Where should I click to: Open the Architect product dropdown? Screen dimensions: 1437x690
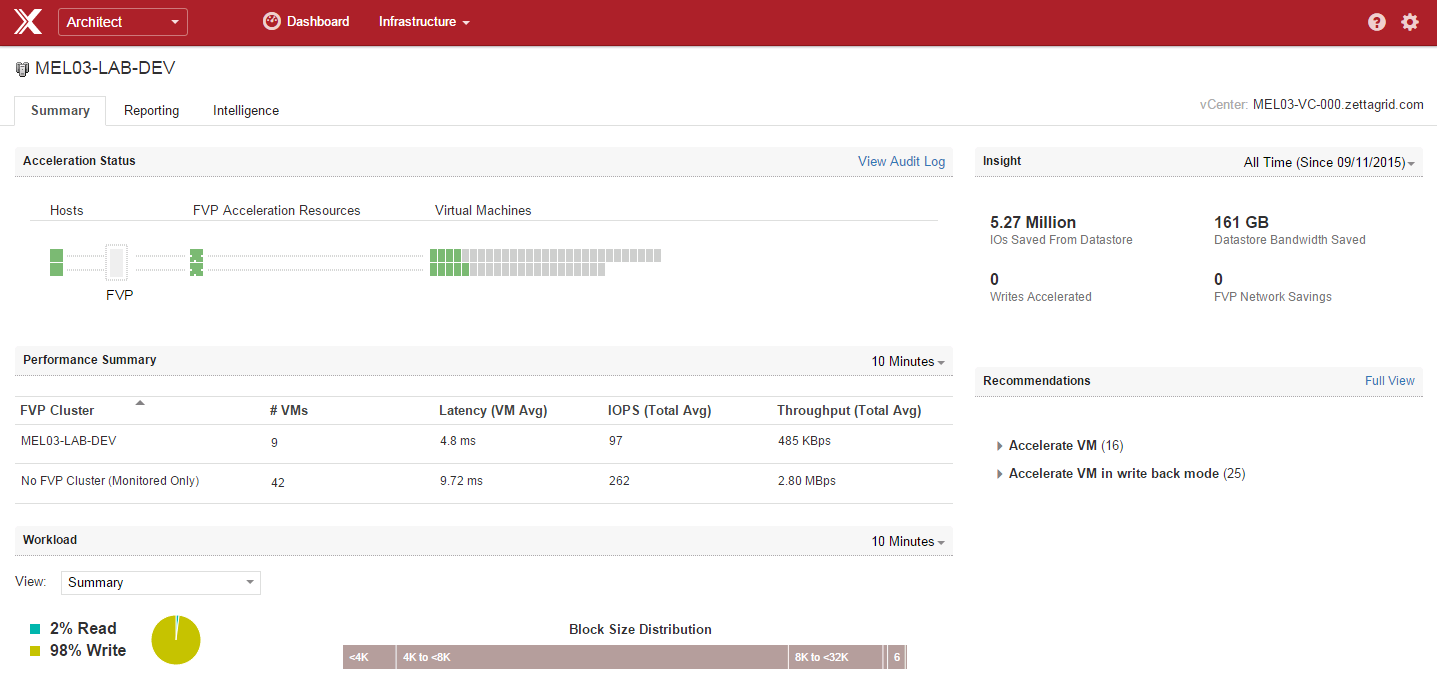(x=123, y=22)
